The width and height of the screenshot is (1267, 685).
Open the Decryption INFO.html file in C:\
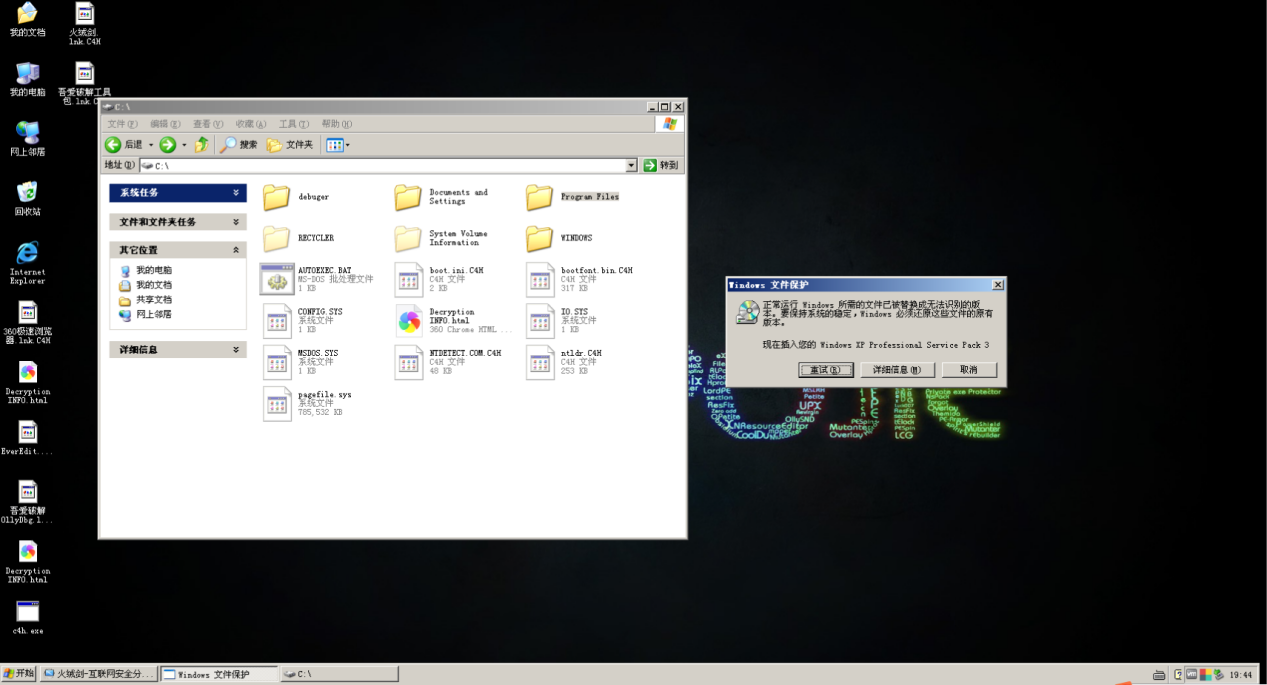click(x=410, y=320)
